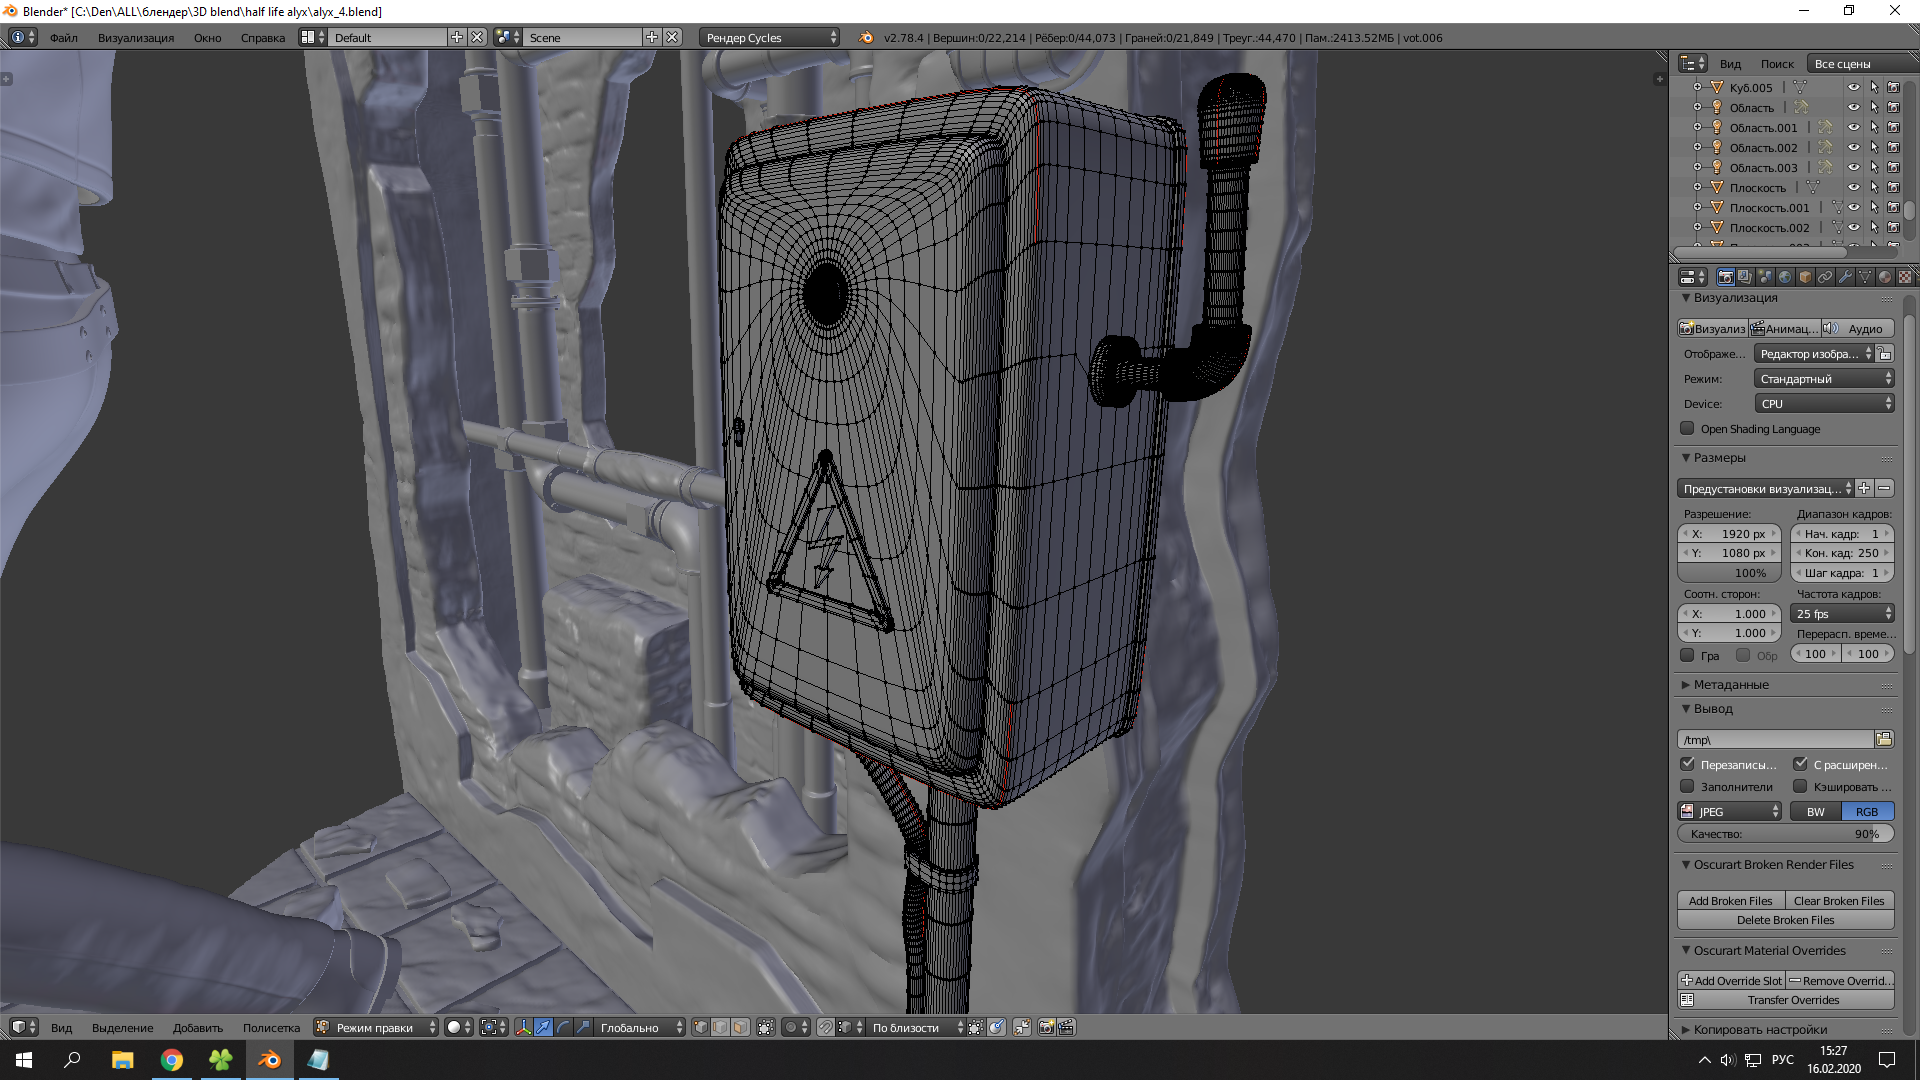Open the Modifiers wrench tab
The image size is (1920, 1080).
(x=1845, y=277)
